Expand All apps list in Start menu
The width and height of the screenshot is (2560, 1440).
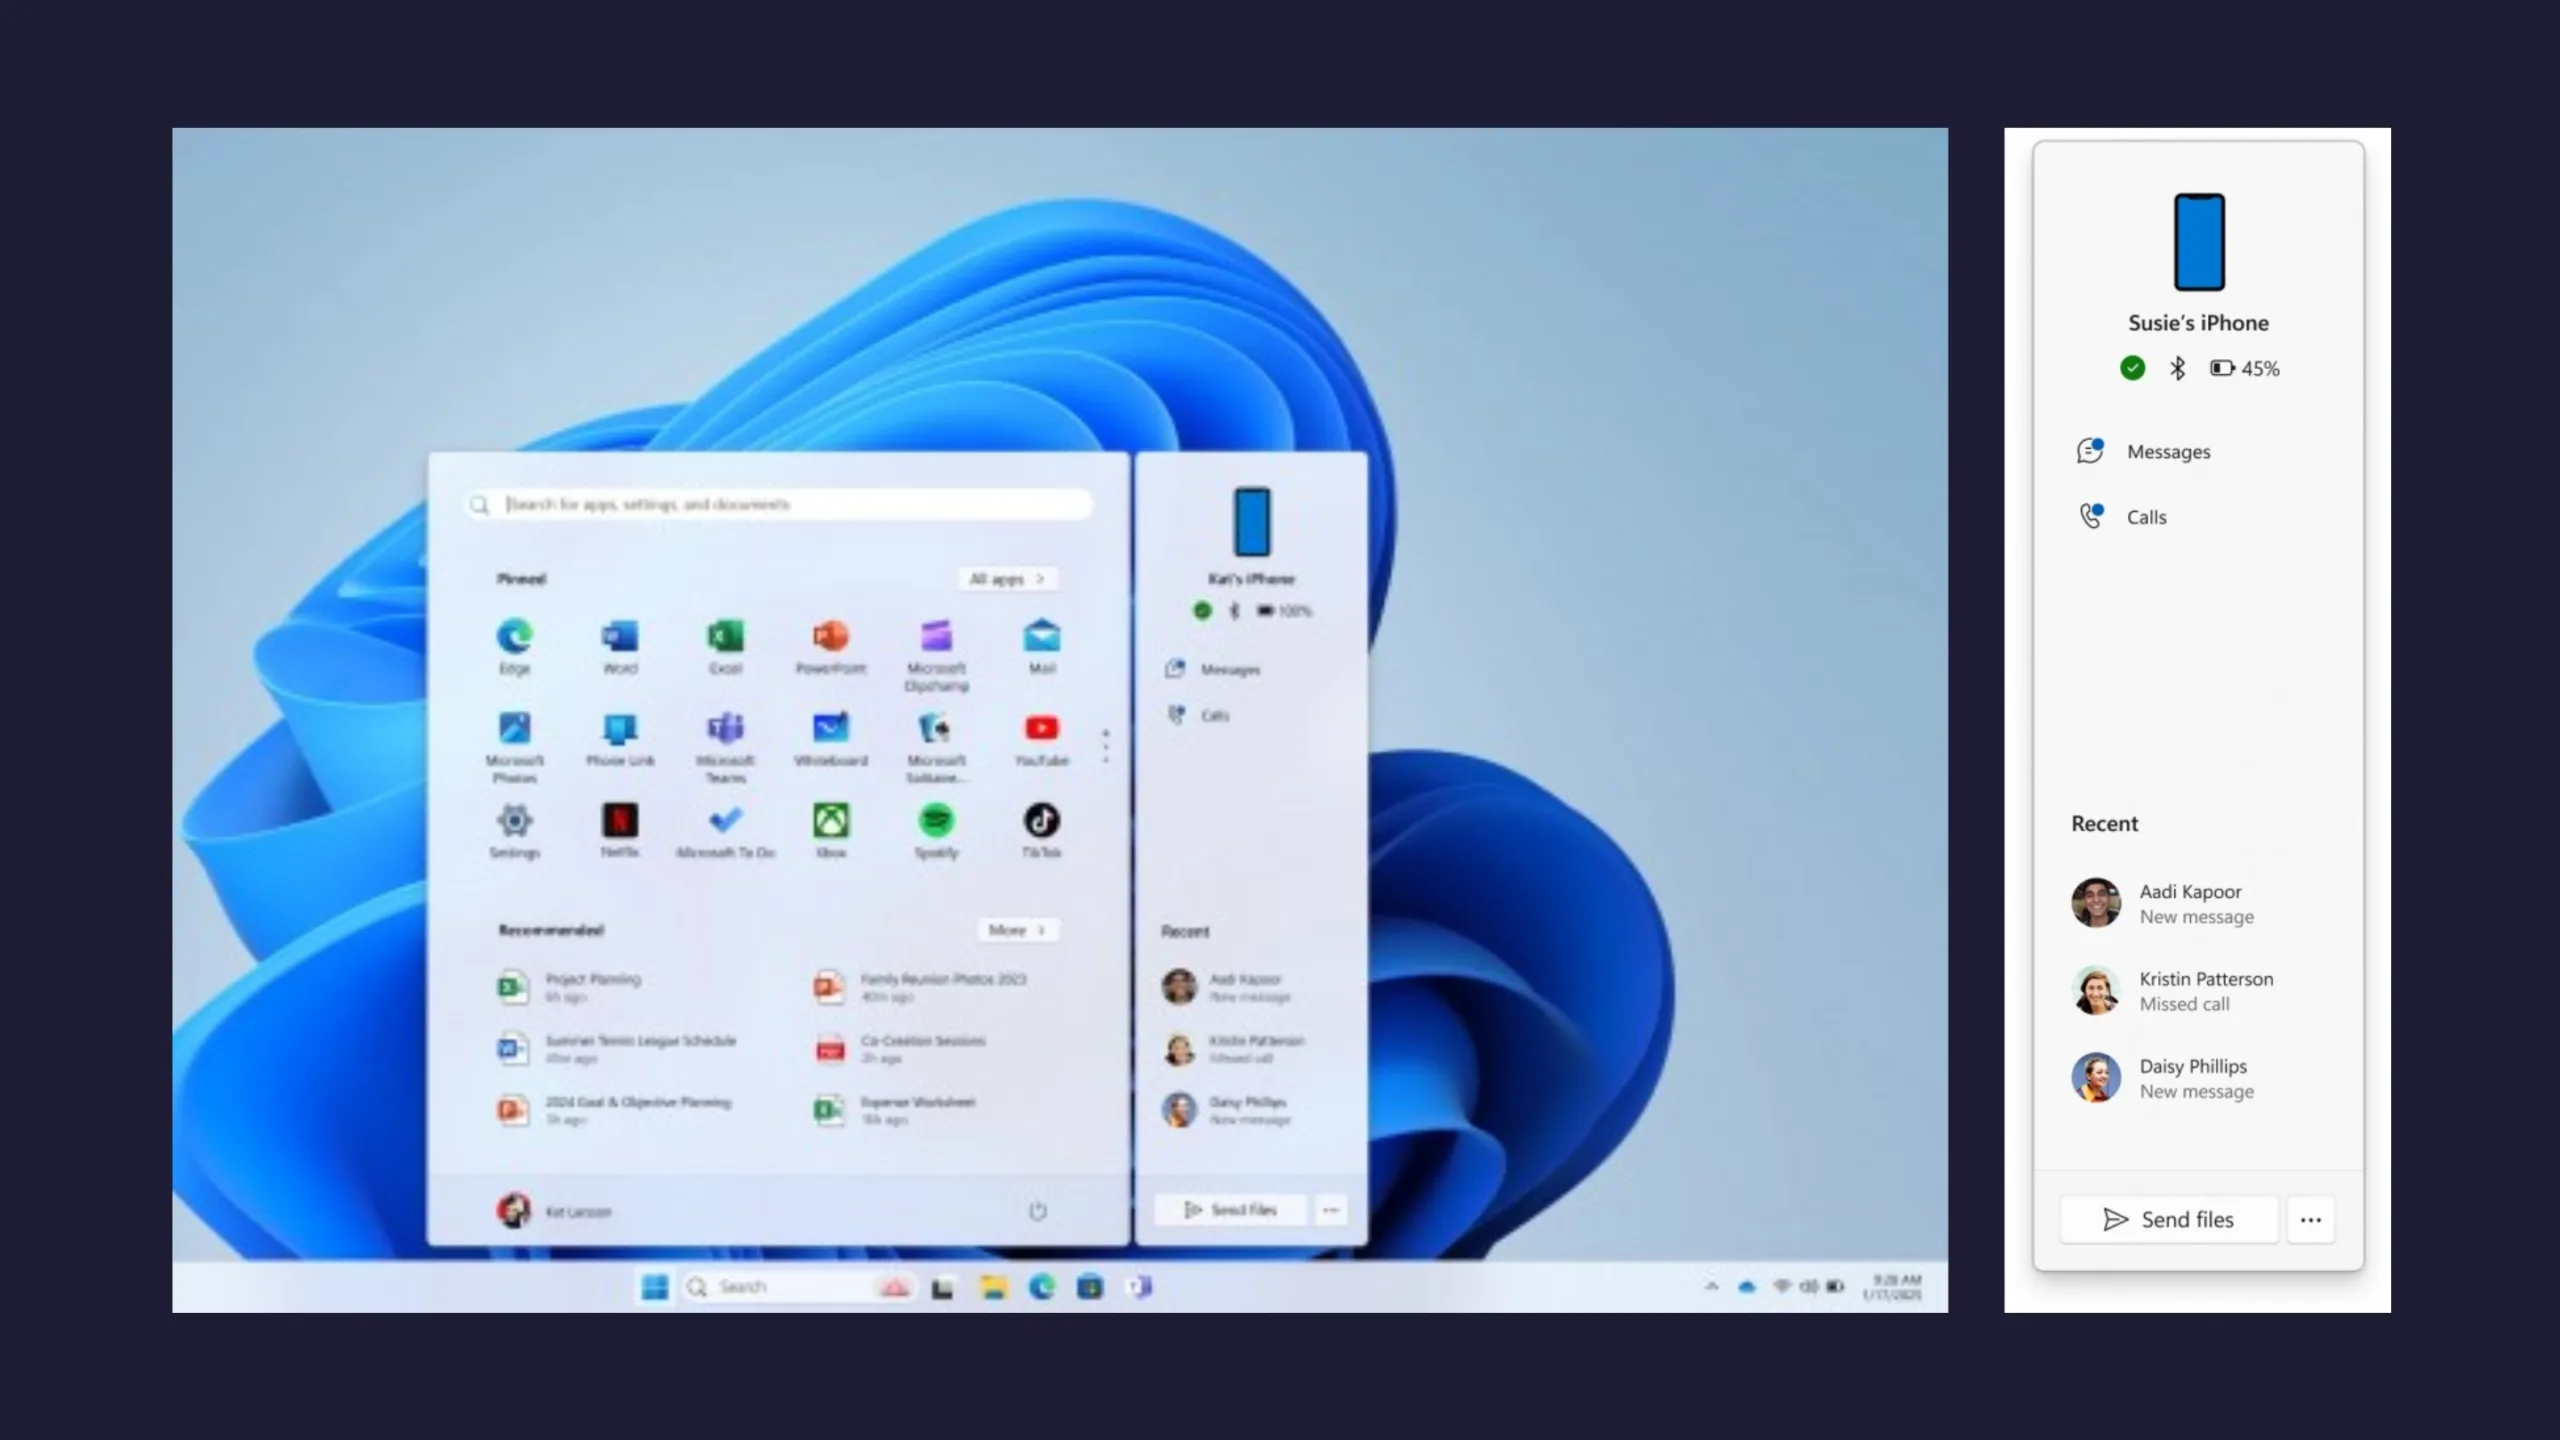pyautogui.click(x=1007, y=579)
